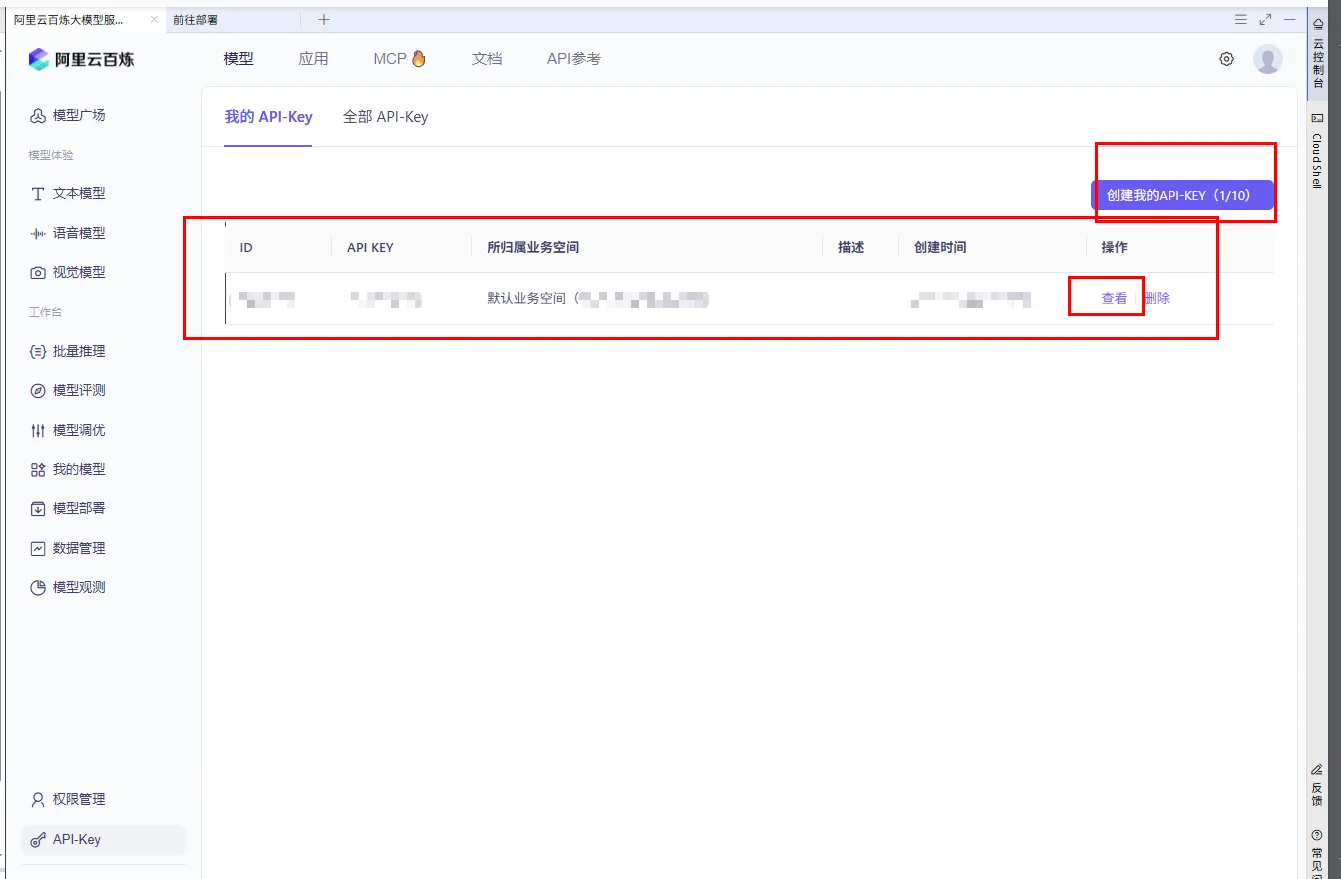This screenshot has height=879, width=1341.
Task: Open 我的模型 in the sidebar
Action: pyautogui.click(x=68, y=469)
